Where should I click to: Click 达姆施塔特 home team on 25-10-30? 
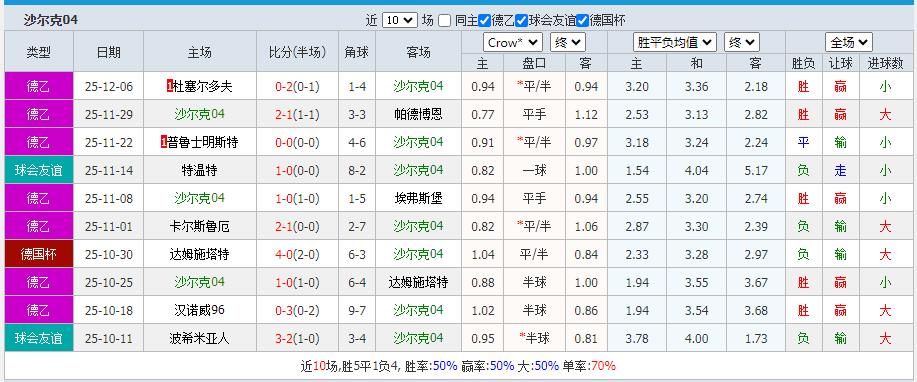199,254
